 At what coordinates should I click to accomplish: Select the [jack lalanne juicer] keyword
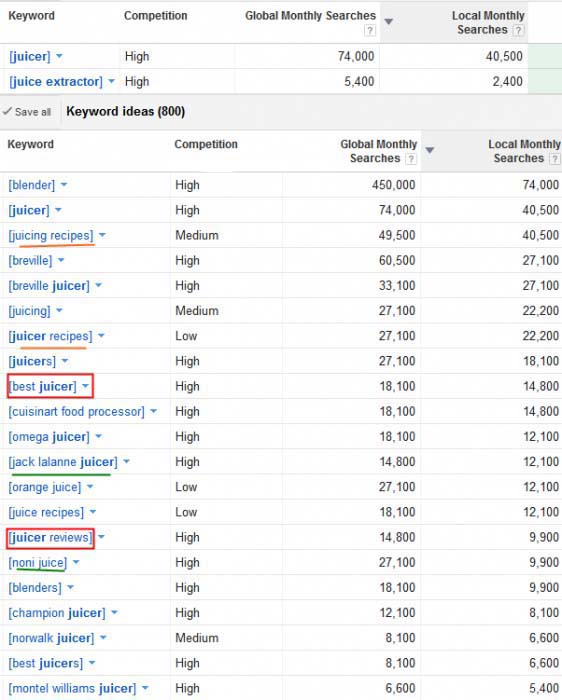[63, 462]
